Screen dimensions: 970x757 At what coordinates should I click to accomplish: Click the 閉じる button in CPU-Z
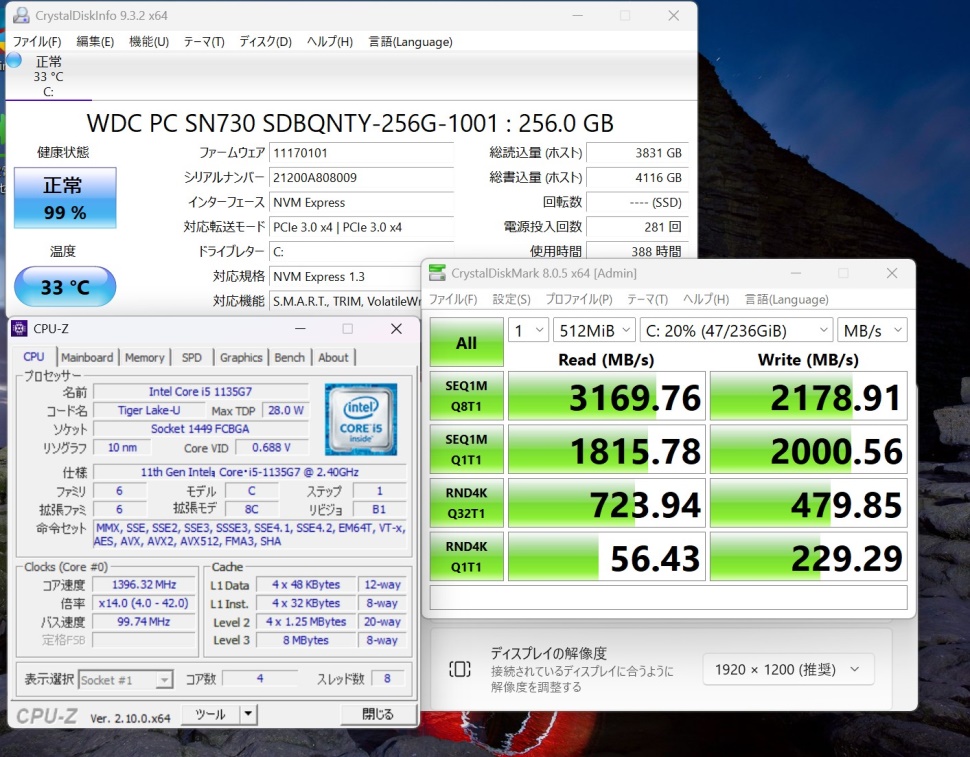(377, 714)
